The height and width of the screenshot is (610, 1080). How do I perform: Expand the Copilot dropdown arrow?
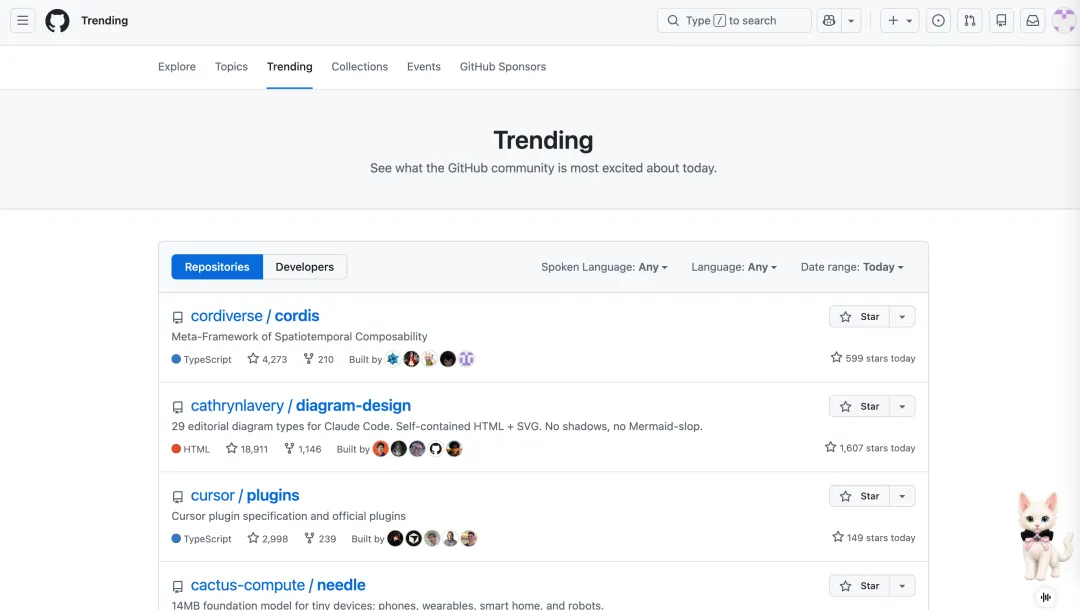click(x=851, y=21)
